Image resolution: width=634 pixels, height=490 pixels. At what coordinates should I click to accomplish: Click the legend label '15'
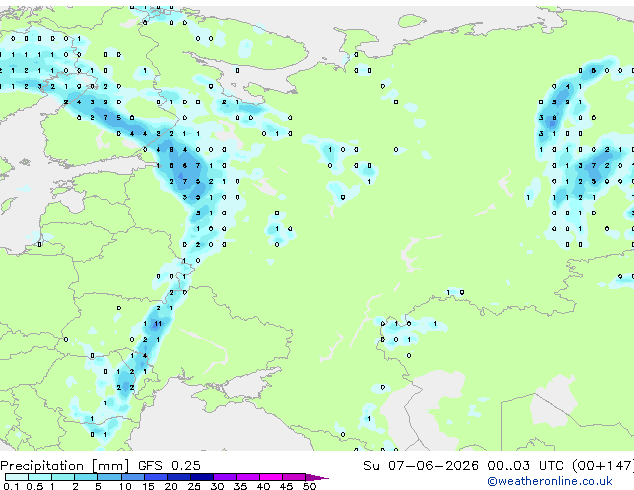pyautogui.click(x=148, y=486)
